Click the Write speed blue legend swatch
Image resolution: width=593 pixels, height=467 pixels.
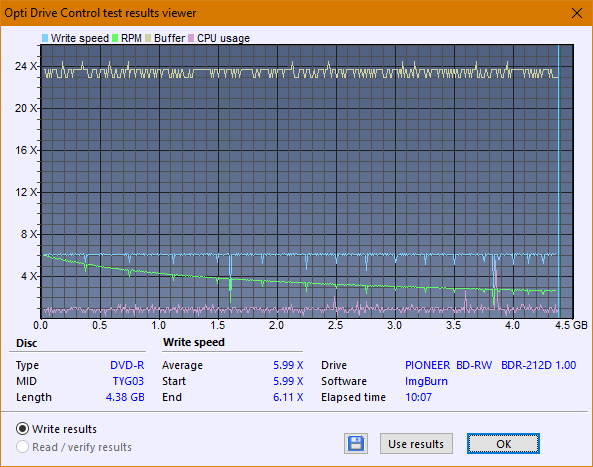tap(45, 38)
